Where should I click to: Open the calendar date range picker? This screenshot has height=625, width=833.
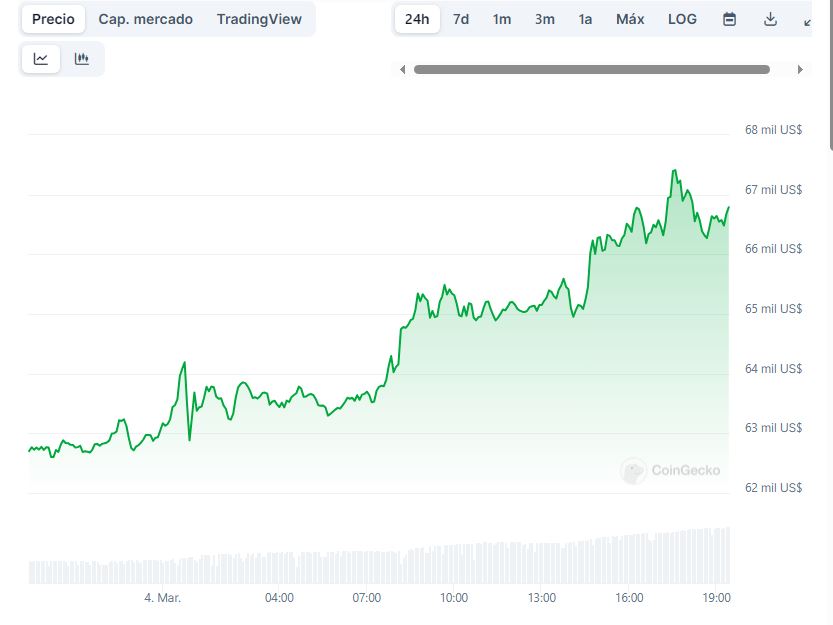(x=729, y=19)
